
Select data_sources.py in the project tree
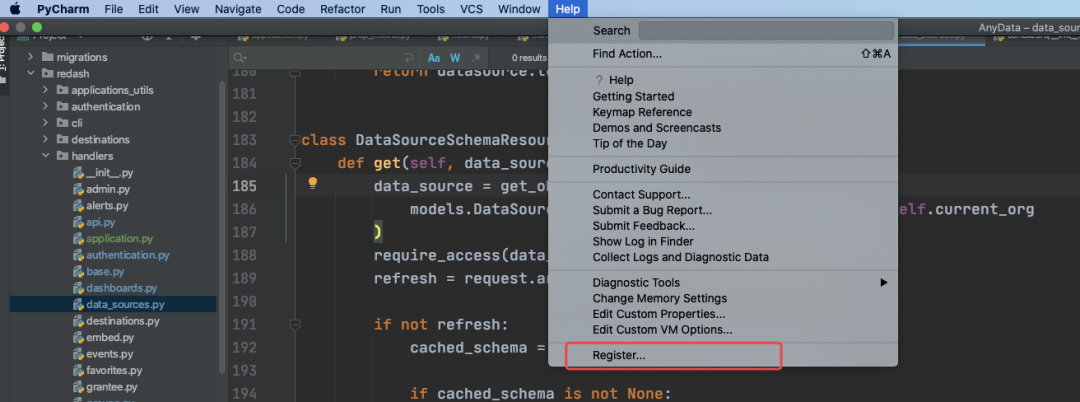point(125,305)
